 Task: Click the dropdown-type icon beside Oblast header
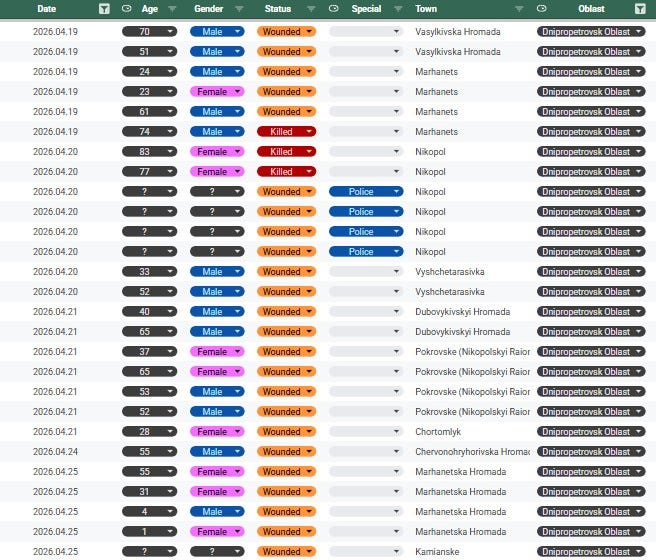pyautogui.click(x=541, y=8)
